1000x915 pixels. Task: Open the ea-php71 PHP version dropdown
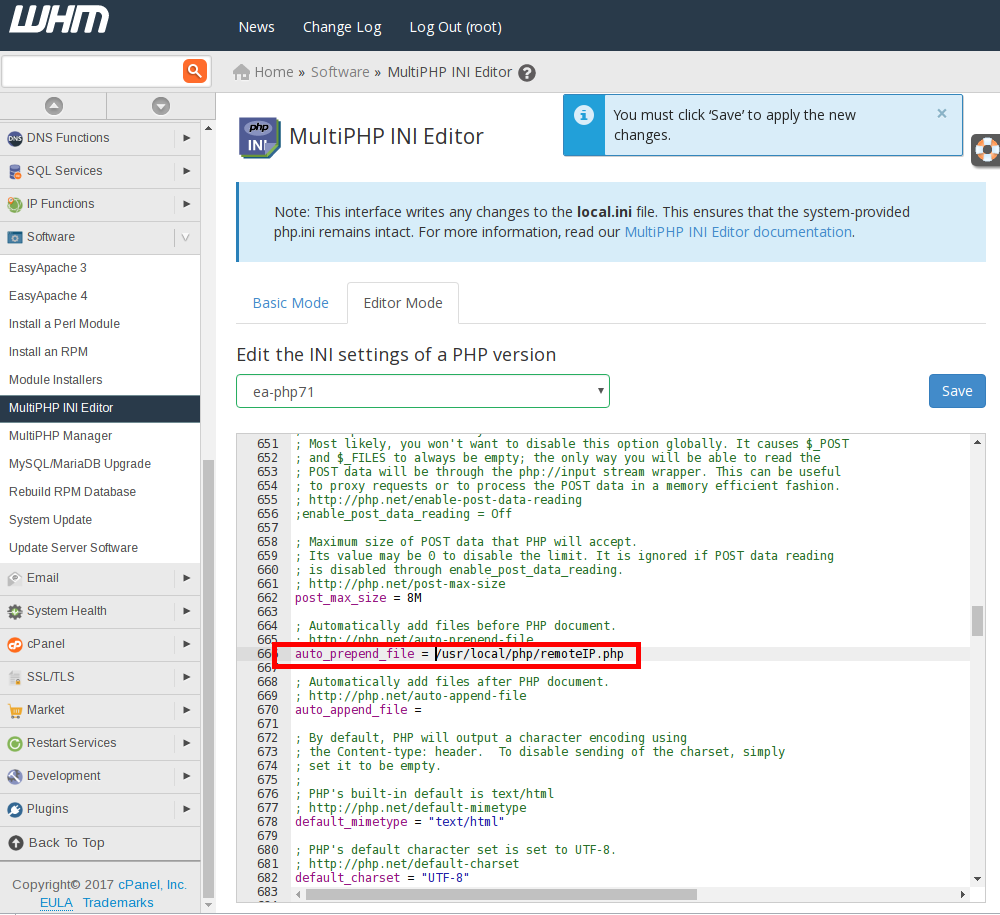pyautogui.click(x=423, y=392)
